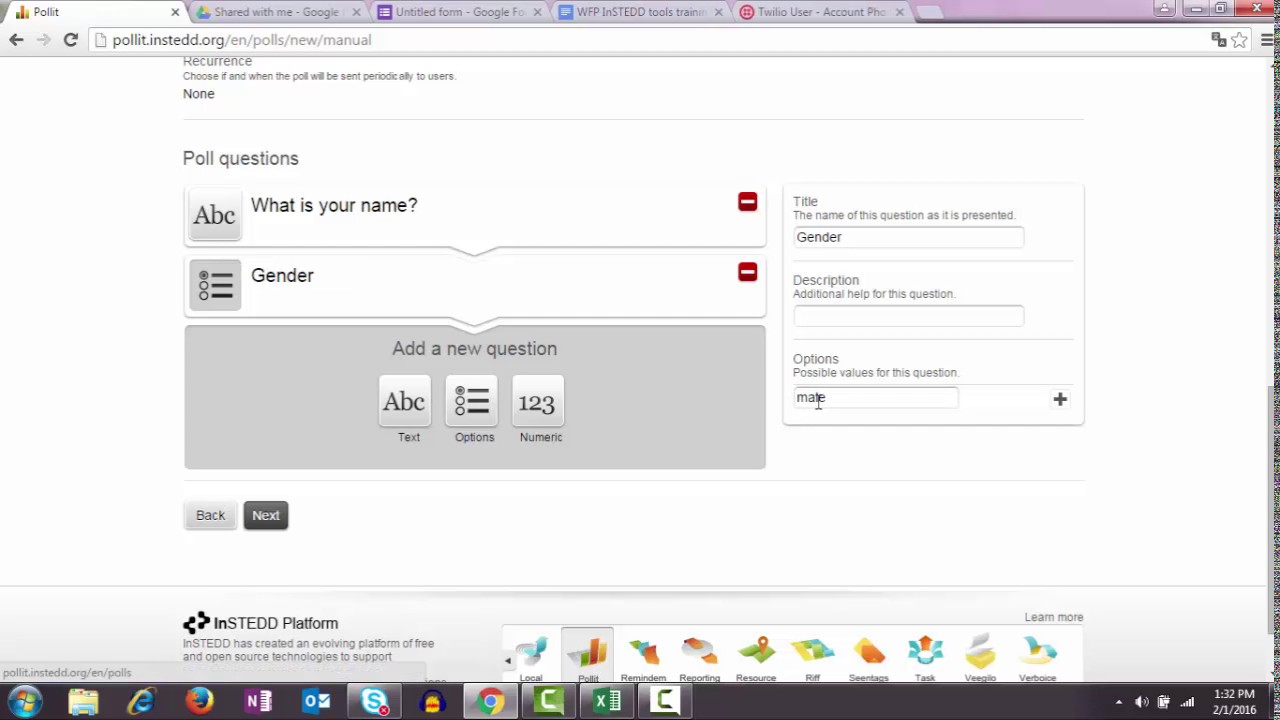This screenshot has width=1280, height=720.
Task: Remove the 'What is your name?' question
Action: pyautogui.click(x=747, y=202)
